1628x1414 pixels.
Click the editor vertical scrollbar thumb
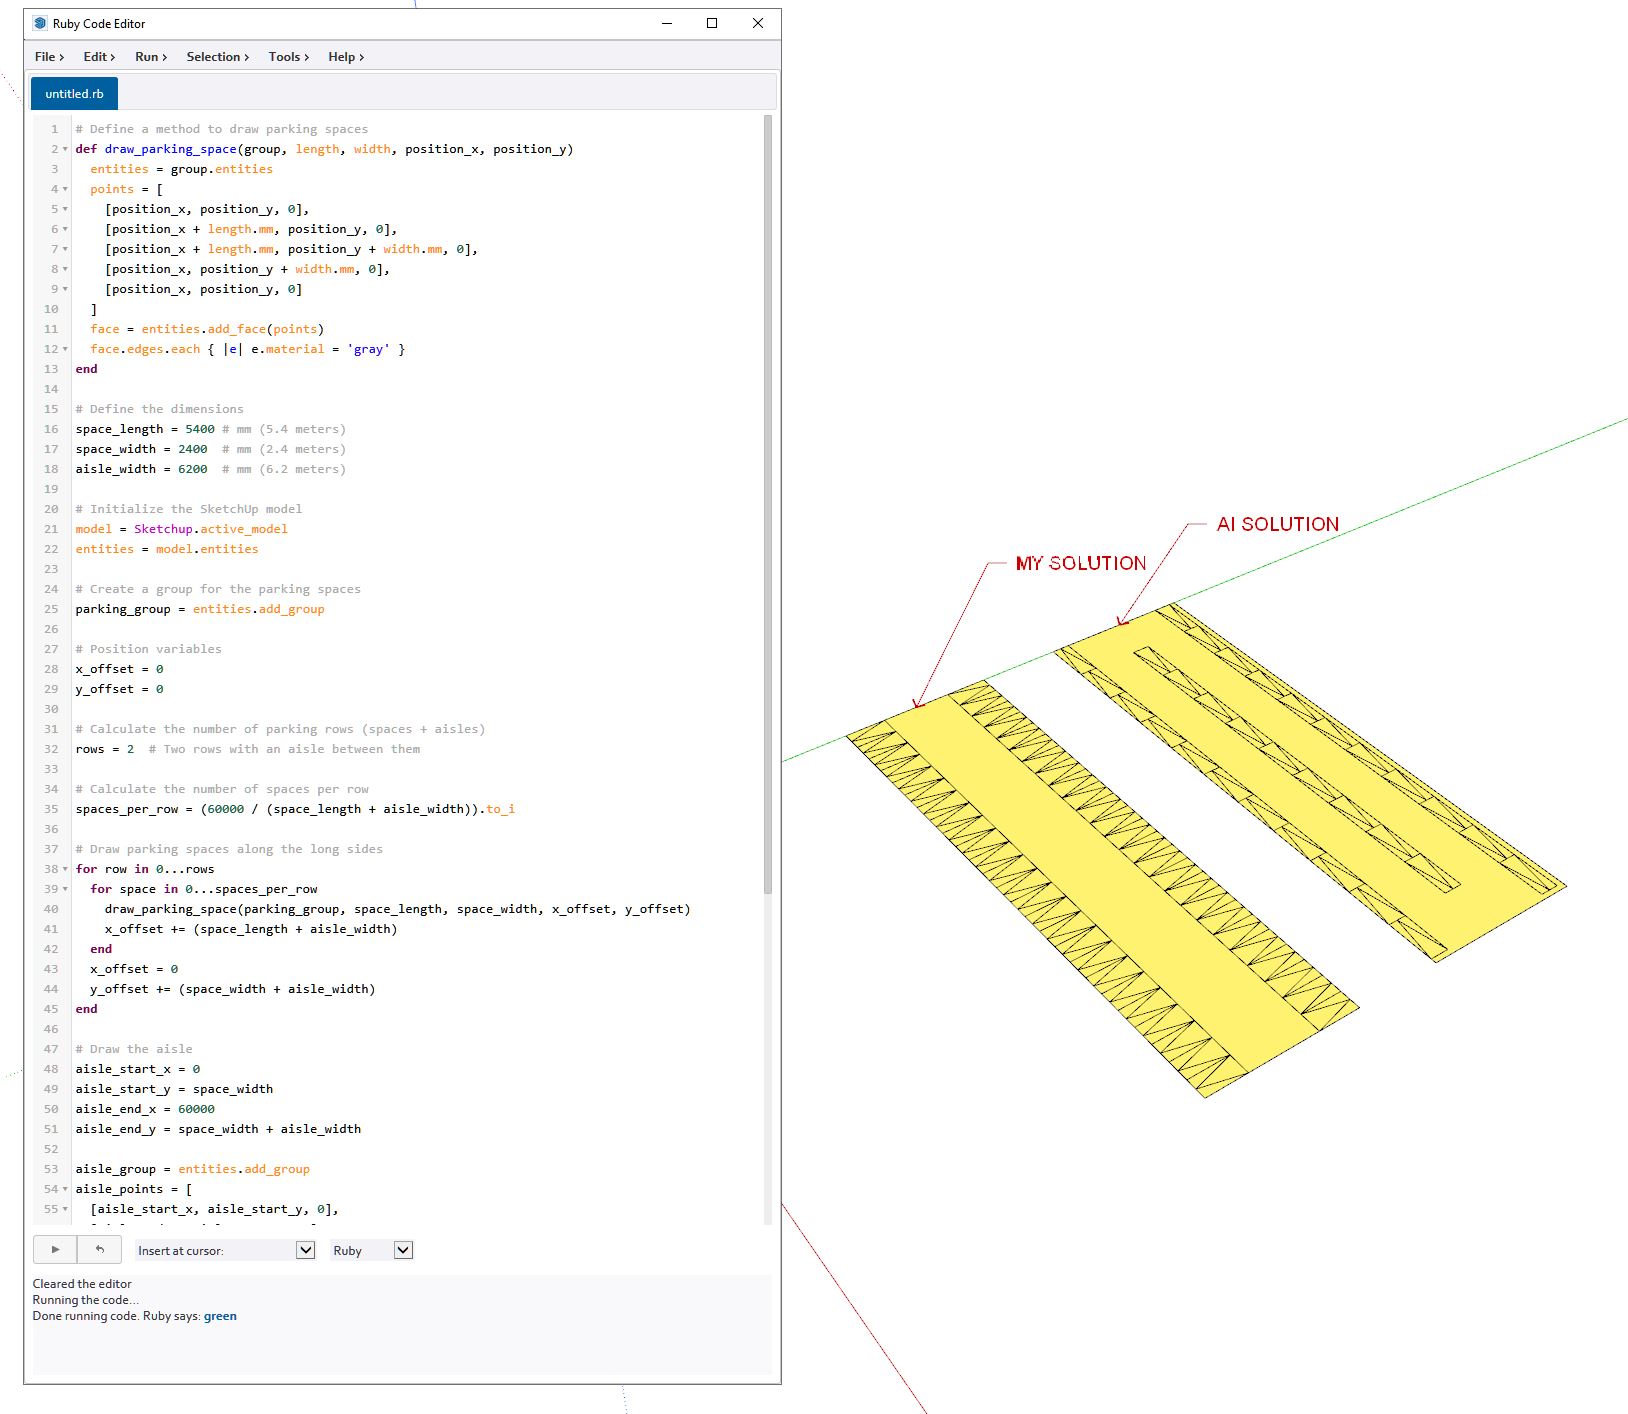(768, 504)
